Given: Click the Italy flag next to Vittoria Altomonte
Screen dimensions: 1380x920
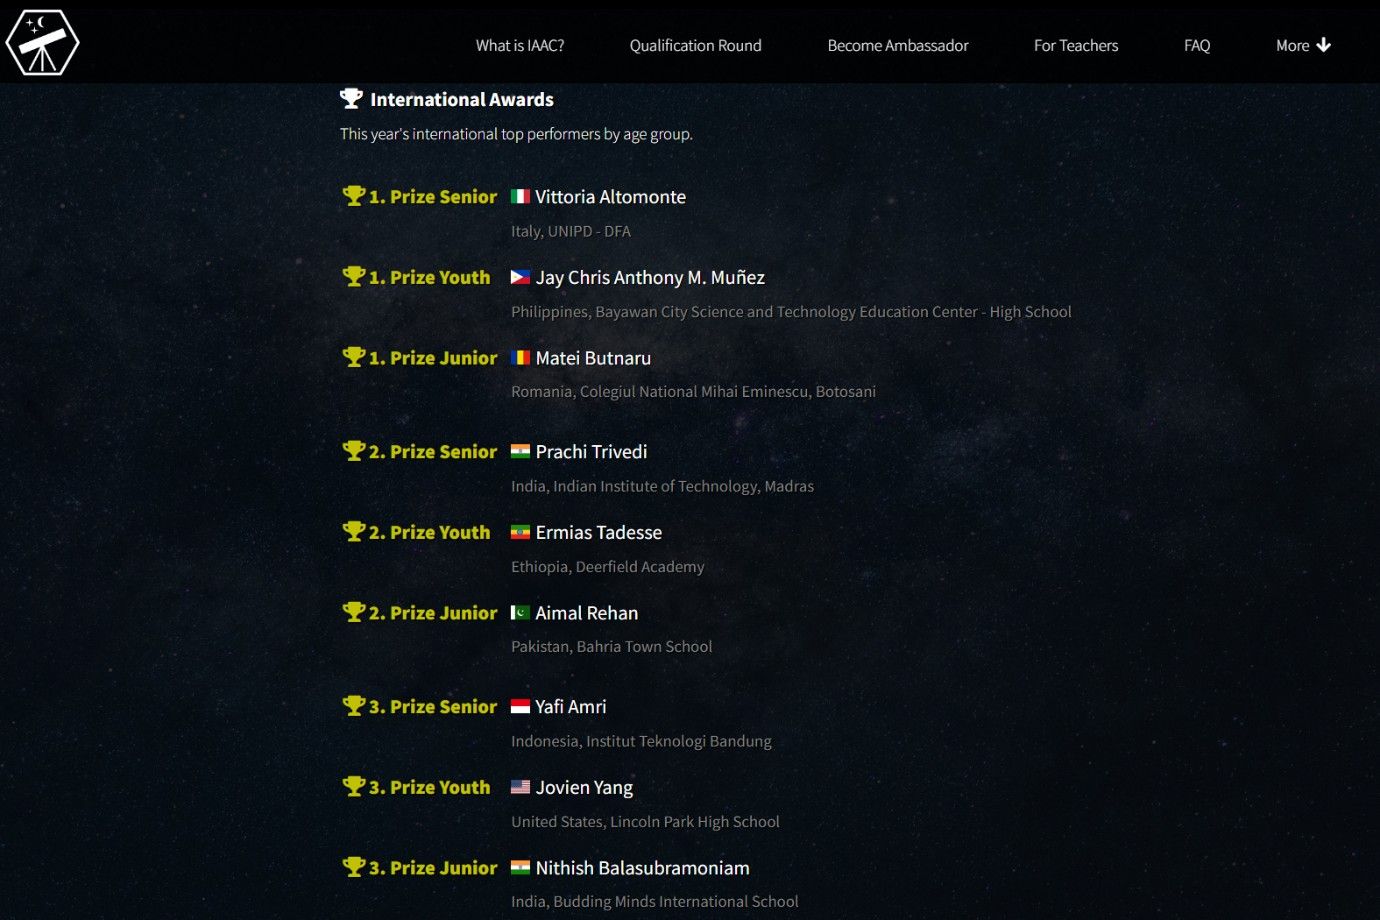Looking at the screenshot, I should [x=520, y=197].
